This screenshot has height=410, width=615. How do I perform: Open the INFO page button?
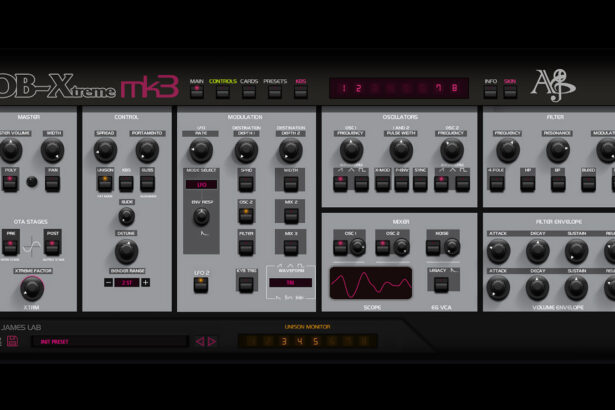(490, 92)
